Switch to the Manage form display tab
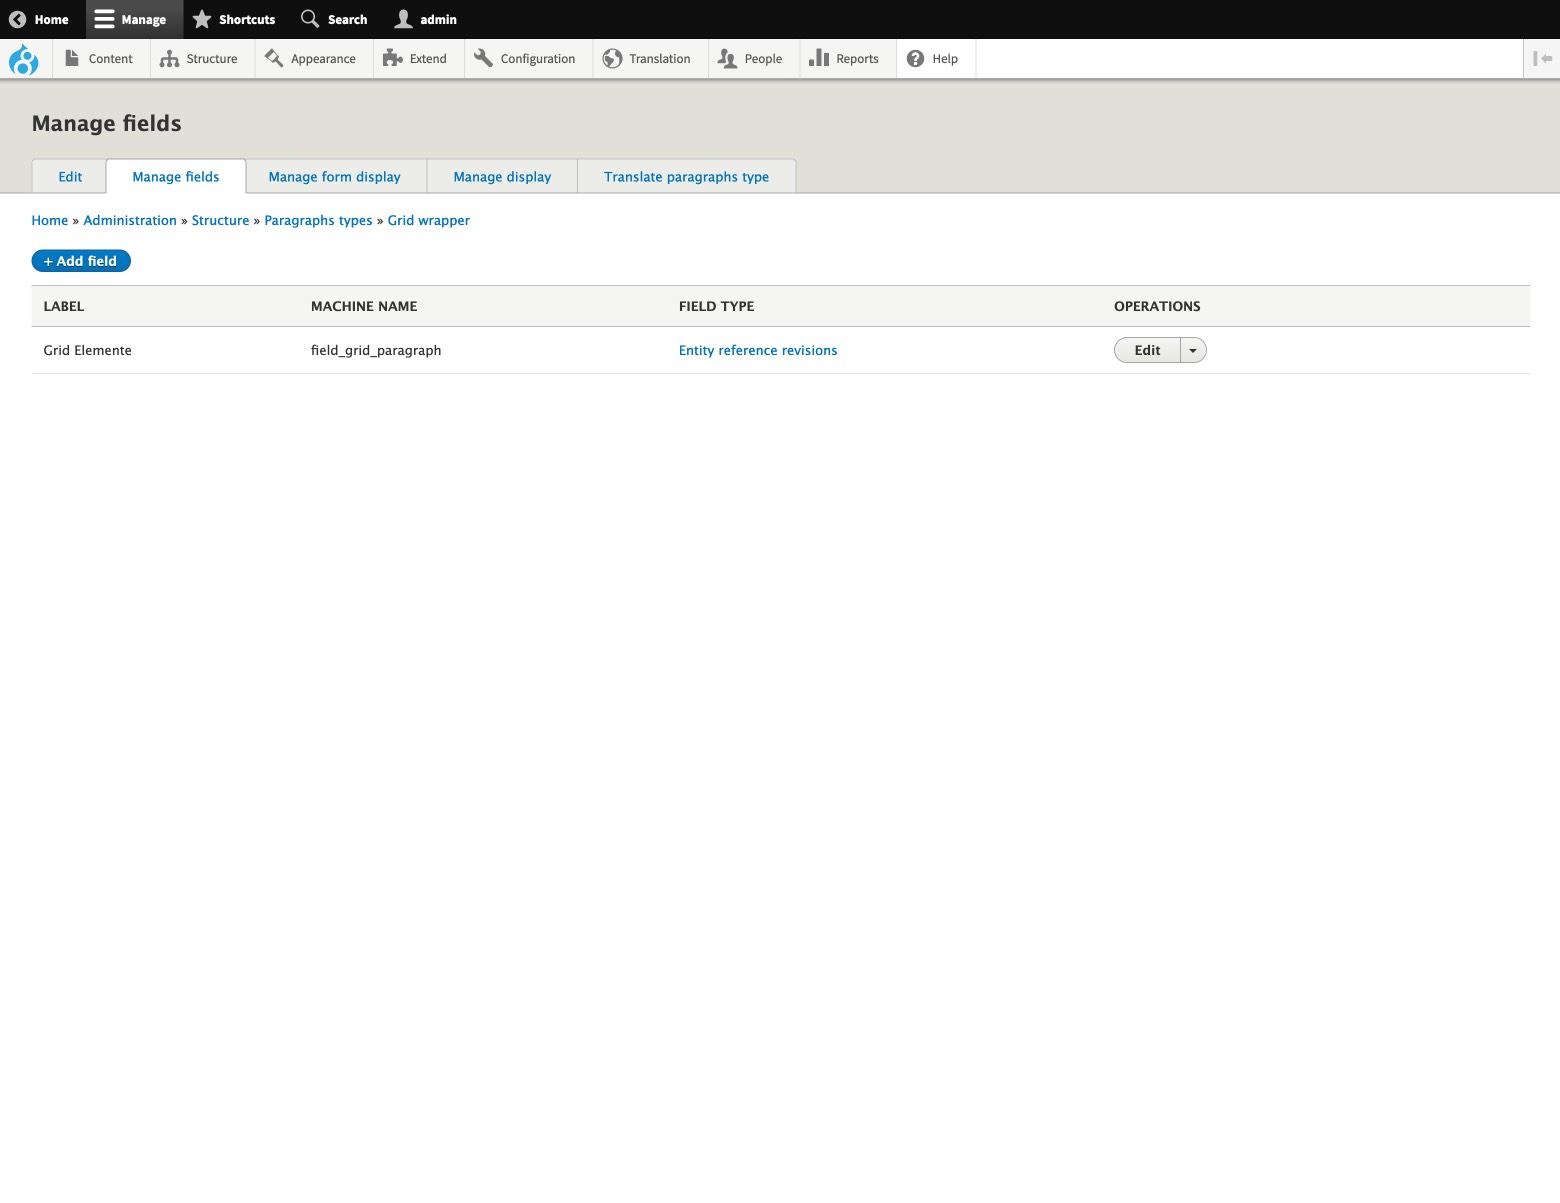 pos(334,176)
